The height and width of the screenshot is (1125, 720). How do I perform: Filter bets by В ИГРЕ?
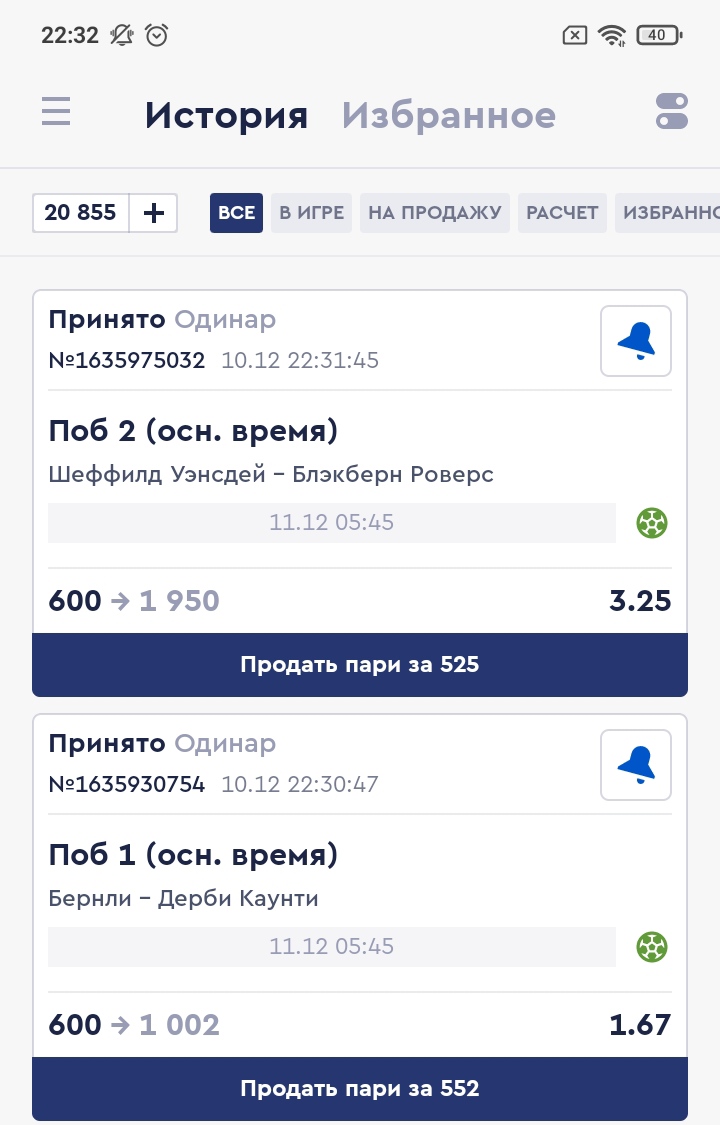click(311, 213)
